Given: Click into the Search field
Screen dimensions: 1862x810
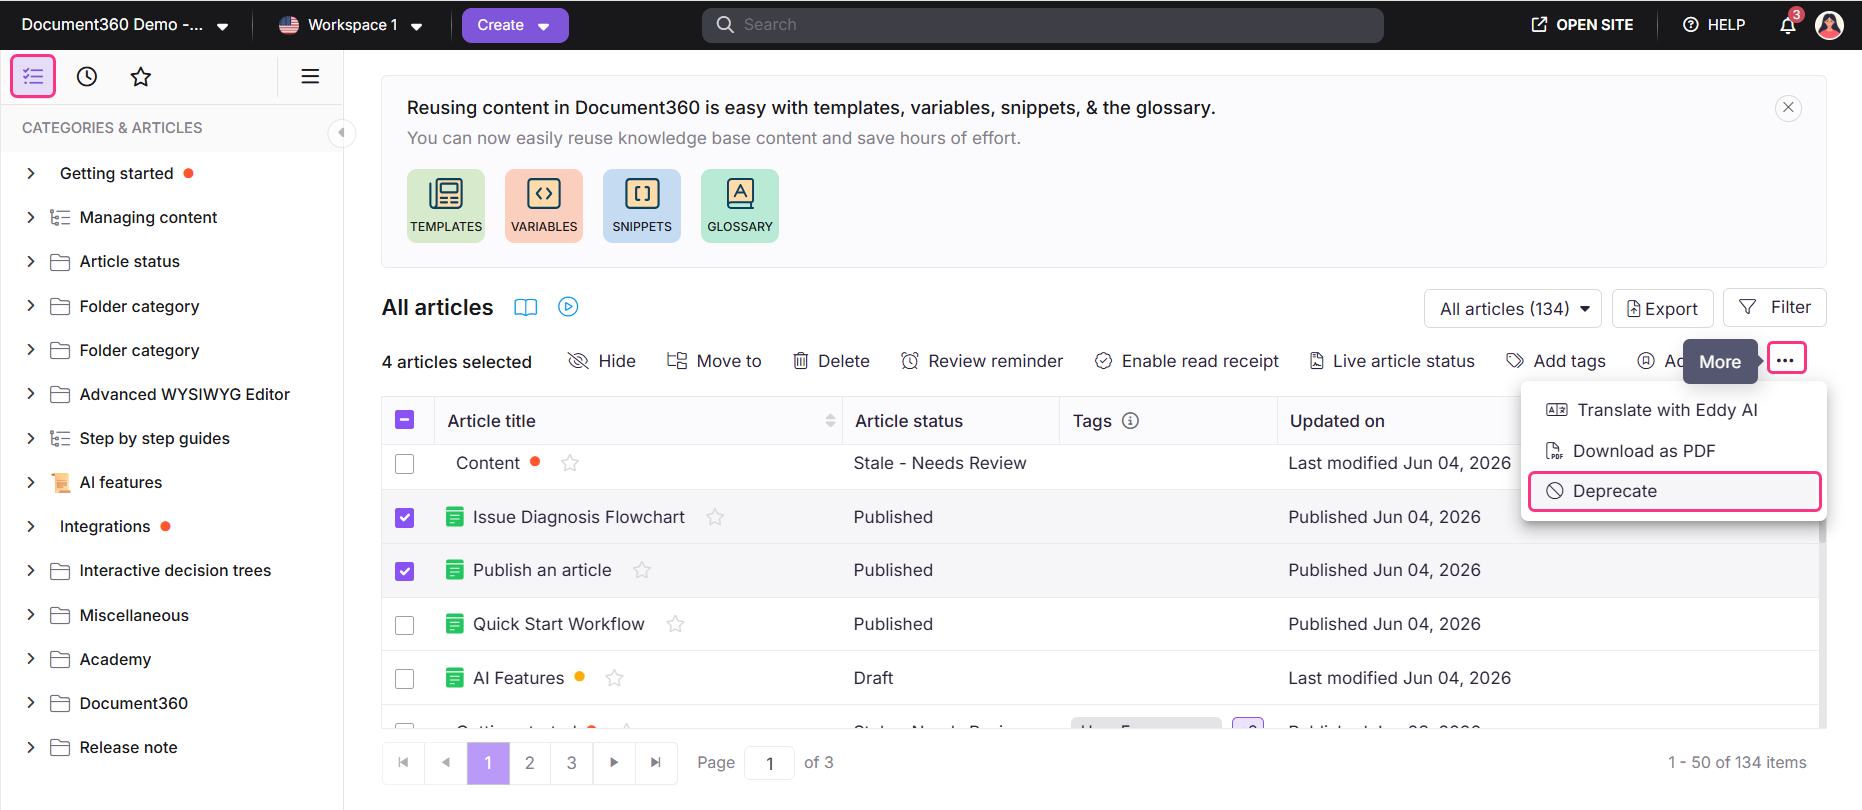Looking at the screenshot, I should [x=1043, y=25].
